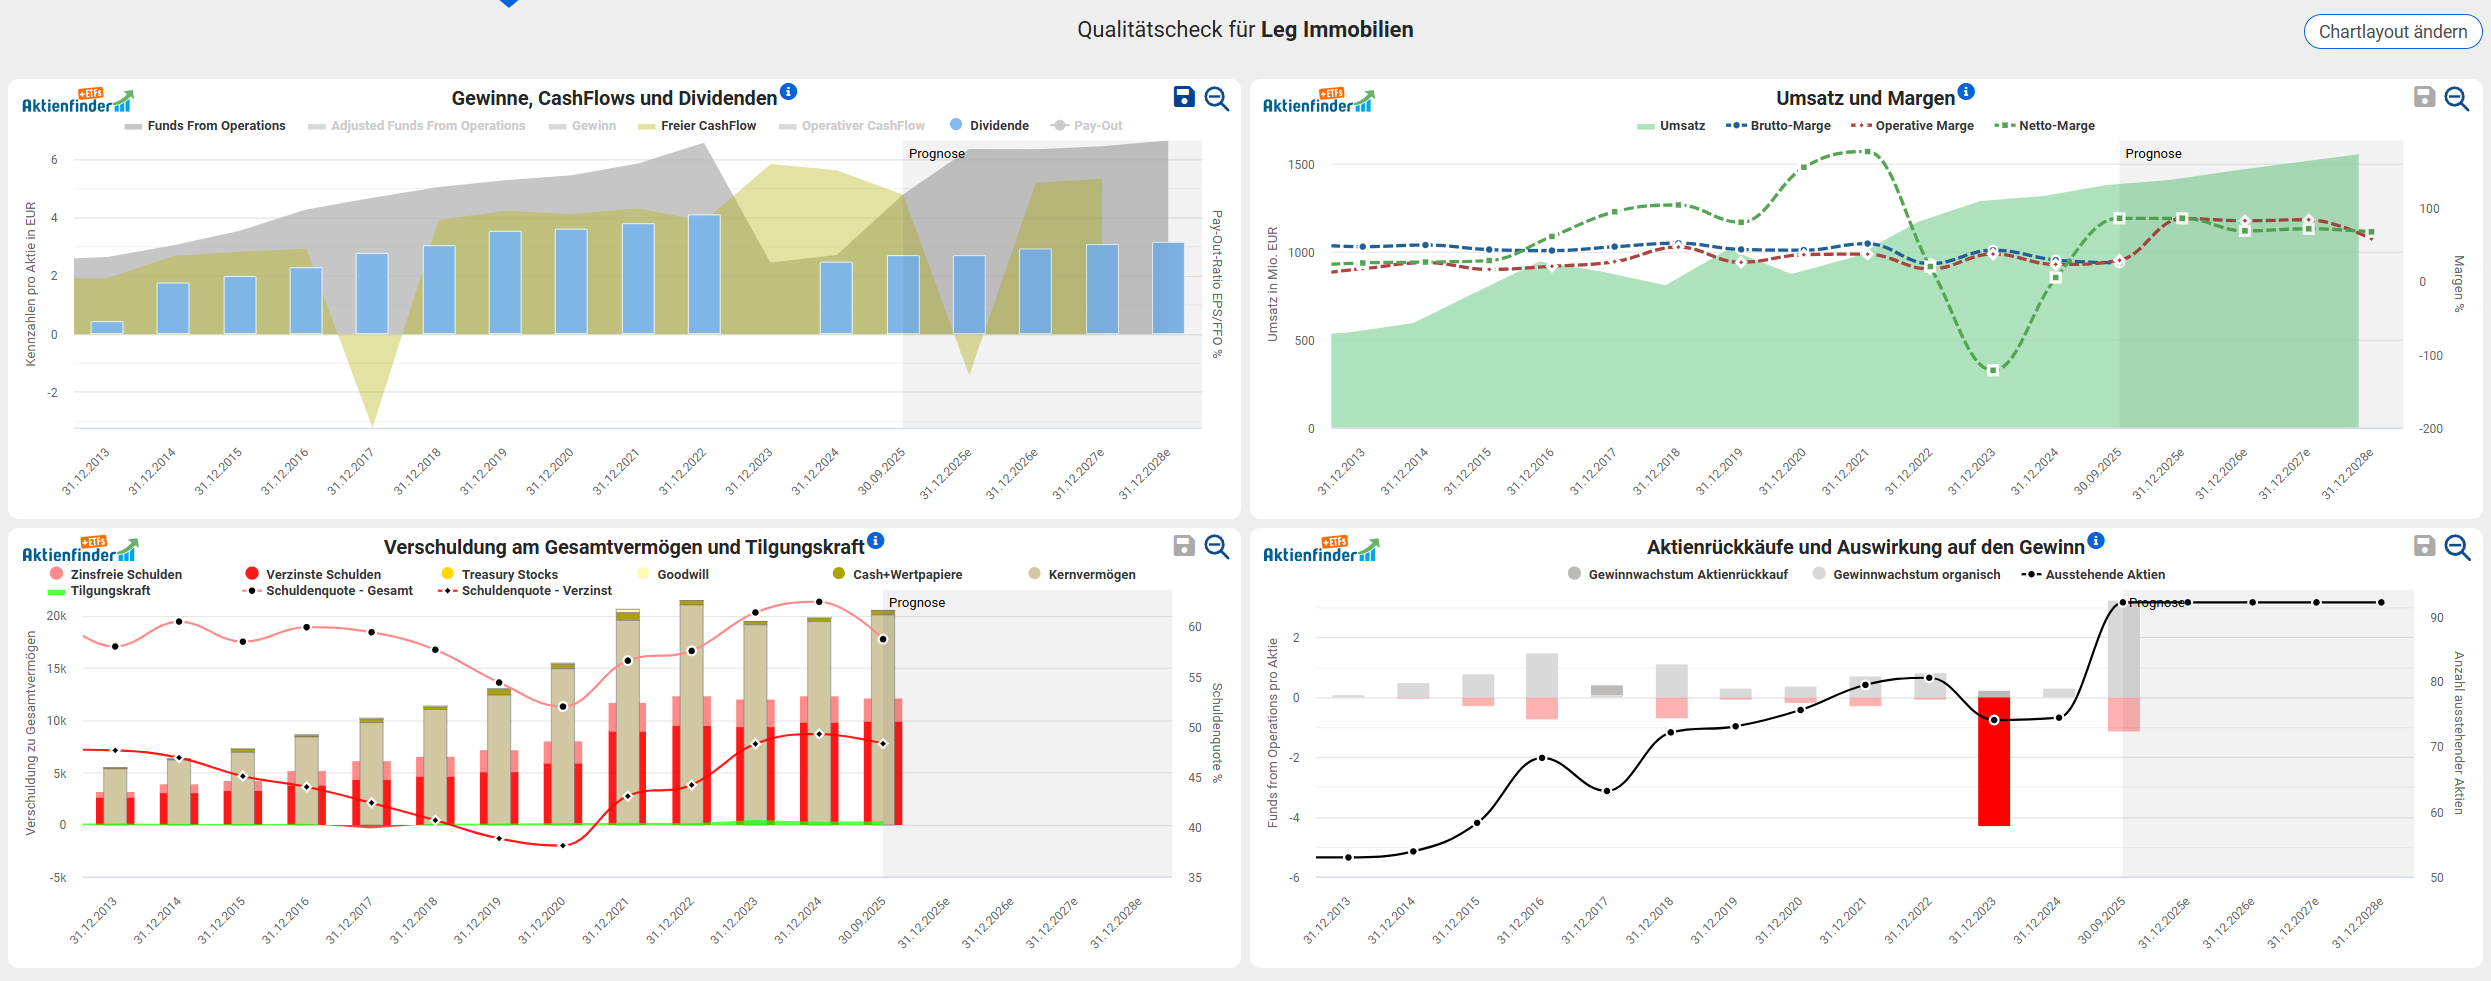2491x981 pixels.
Task: Click save icon on Umsatz und Margen chart
Action: pyautogui.click(x=2424, y=97)
